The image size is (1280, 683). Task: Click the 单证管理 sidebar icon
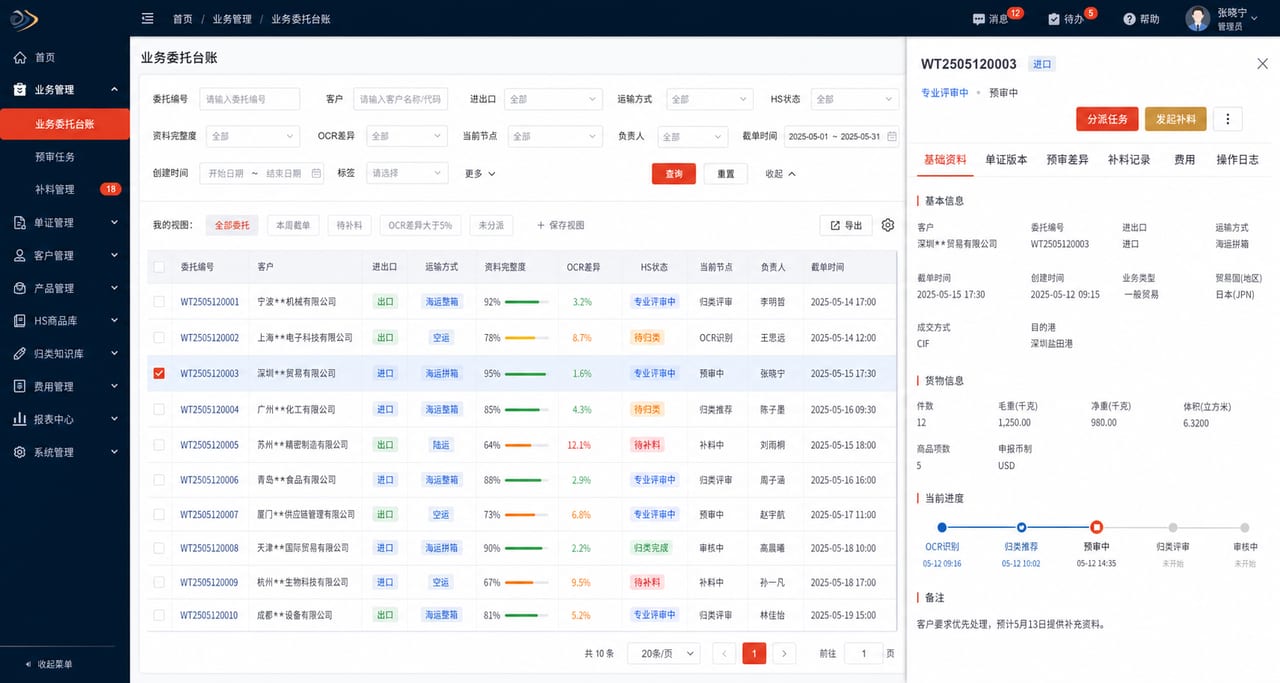[x=20, y=222]
